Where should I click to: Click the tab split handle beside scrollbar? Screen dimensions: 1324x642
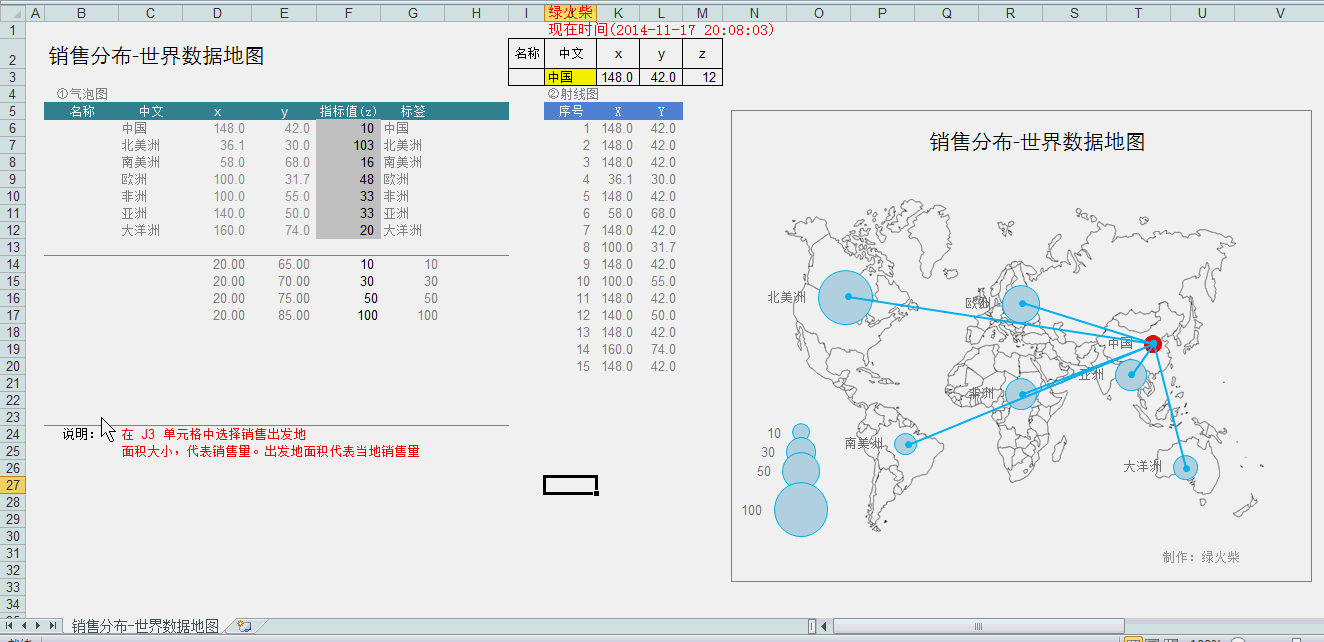[812, 626]
